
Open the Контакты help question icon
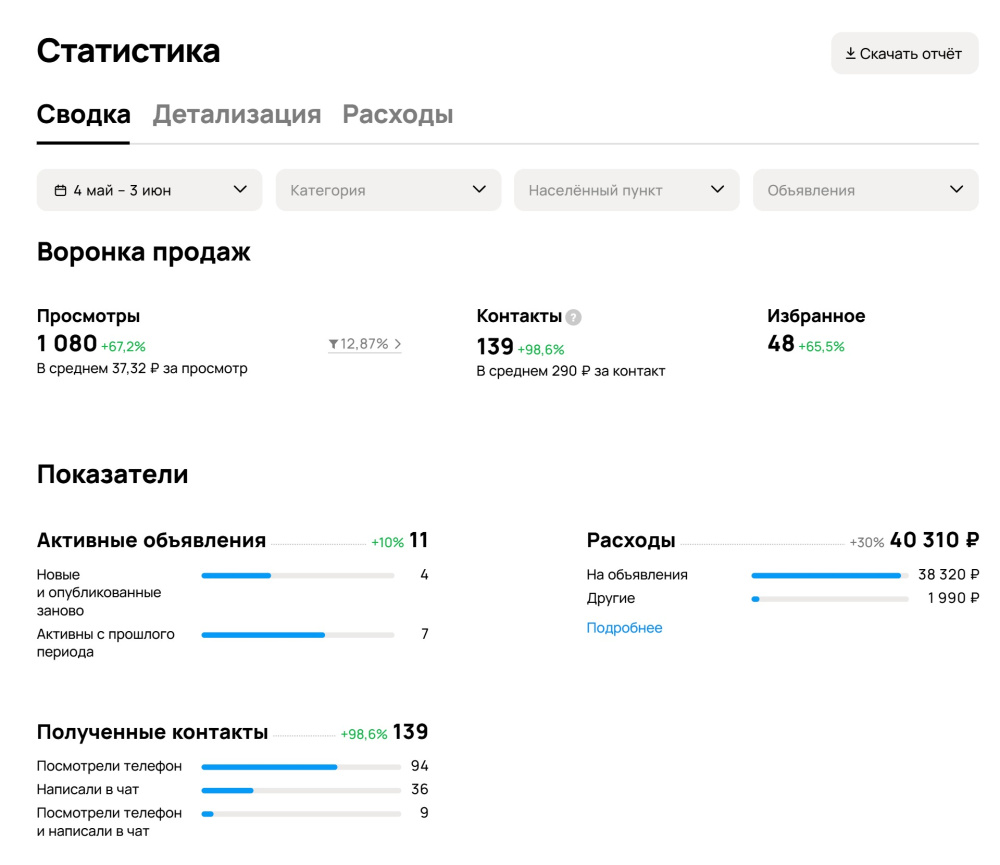click(x=573, y=317)
